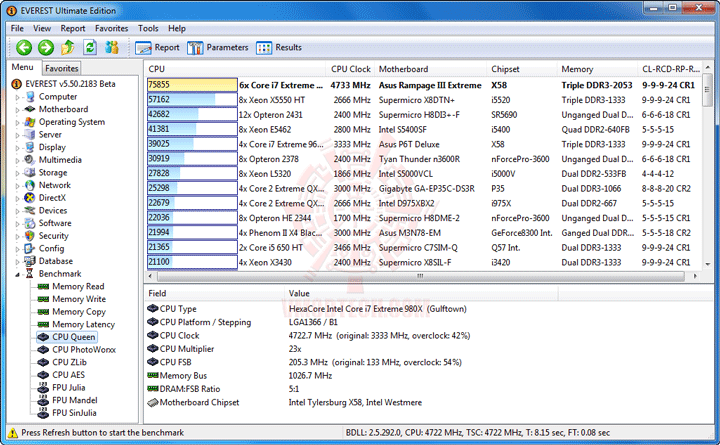Select the Operating System tree icon
Screen dimensions: 720x445
coord(30,122)
